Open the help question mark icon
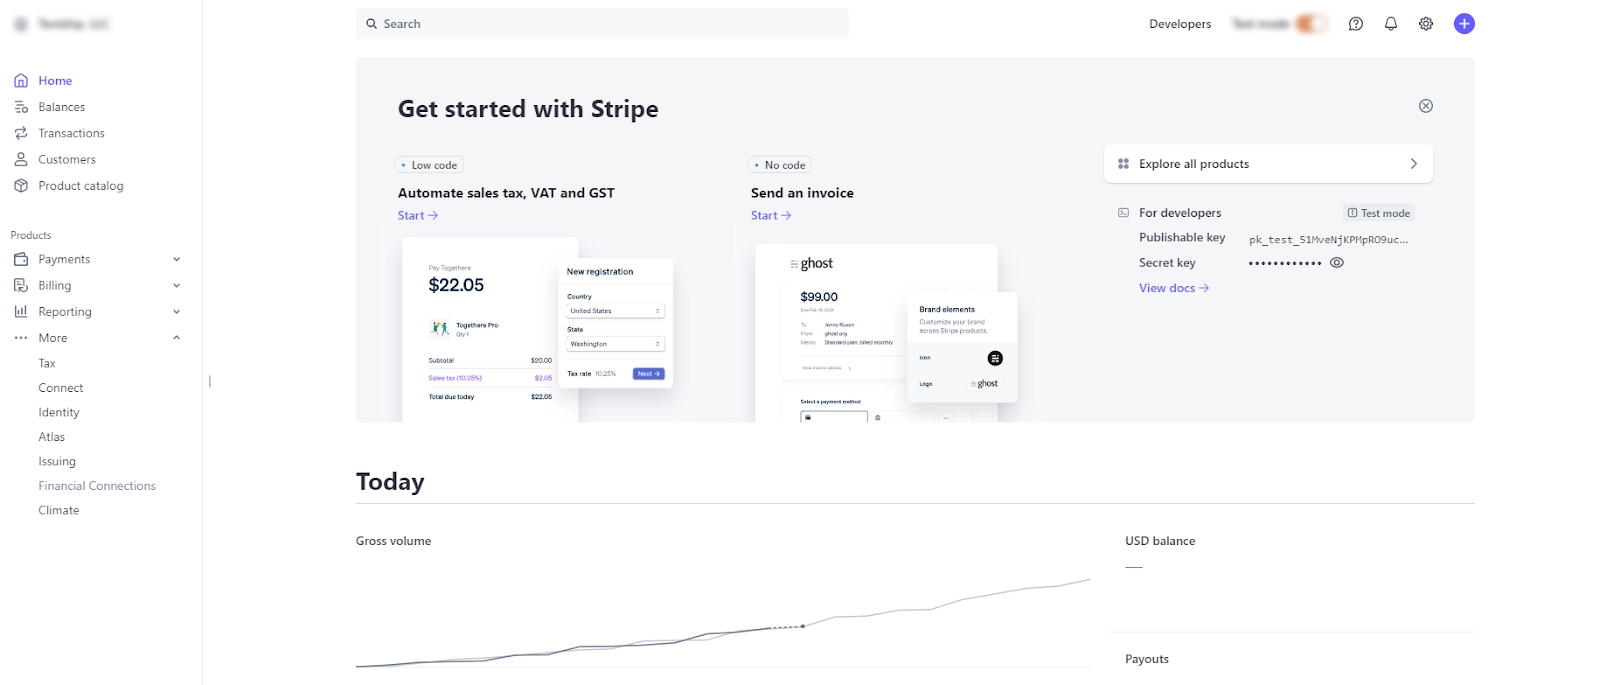The image size is (1600, 685). pyautogui.click(x=1356, y=24)
